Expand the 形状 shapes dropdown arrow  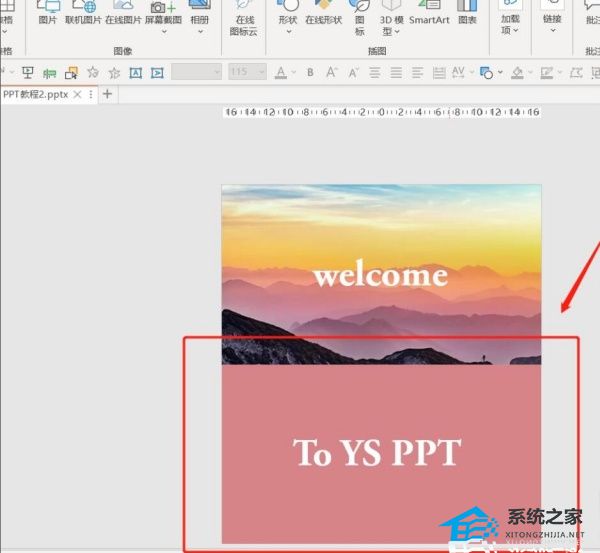tap(289, 32)
